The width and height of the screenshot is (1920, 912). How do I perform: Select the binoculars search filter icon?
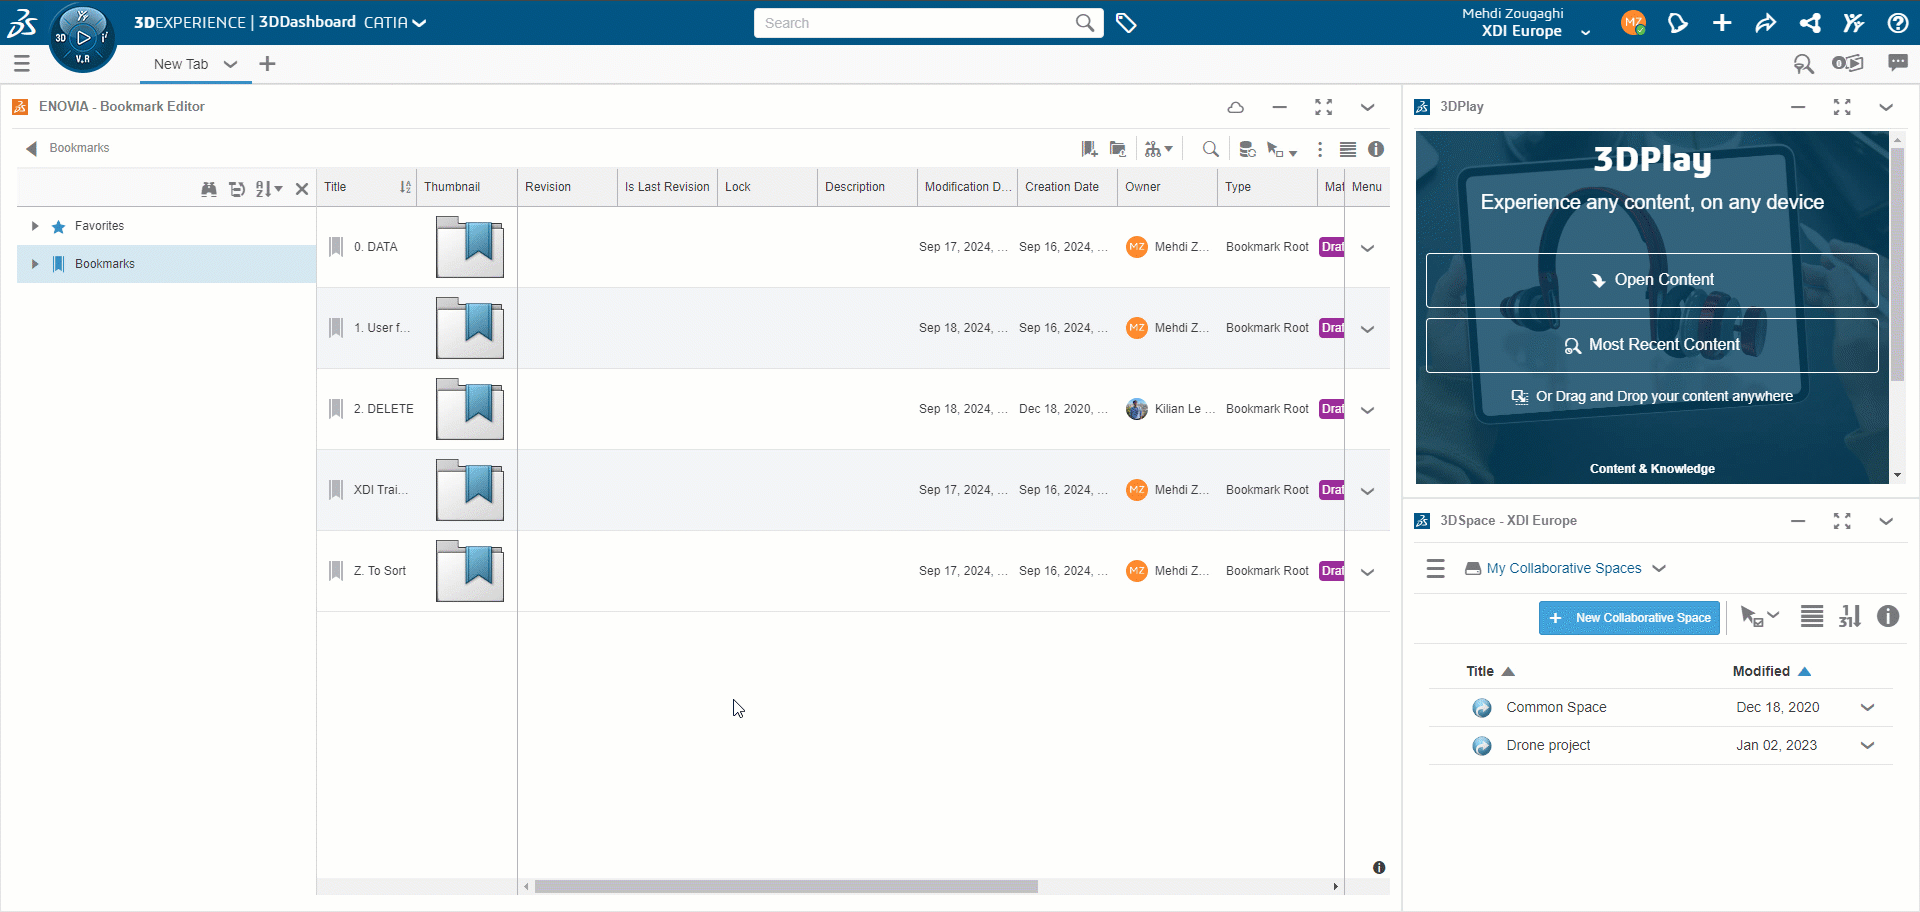tap(209, 189)
